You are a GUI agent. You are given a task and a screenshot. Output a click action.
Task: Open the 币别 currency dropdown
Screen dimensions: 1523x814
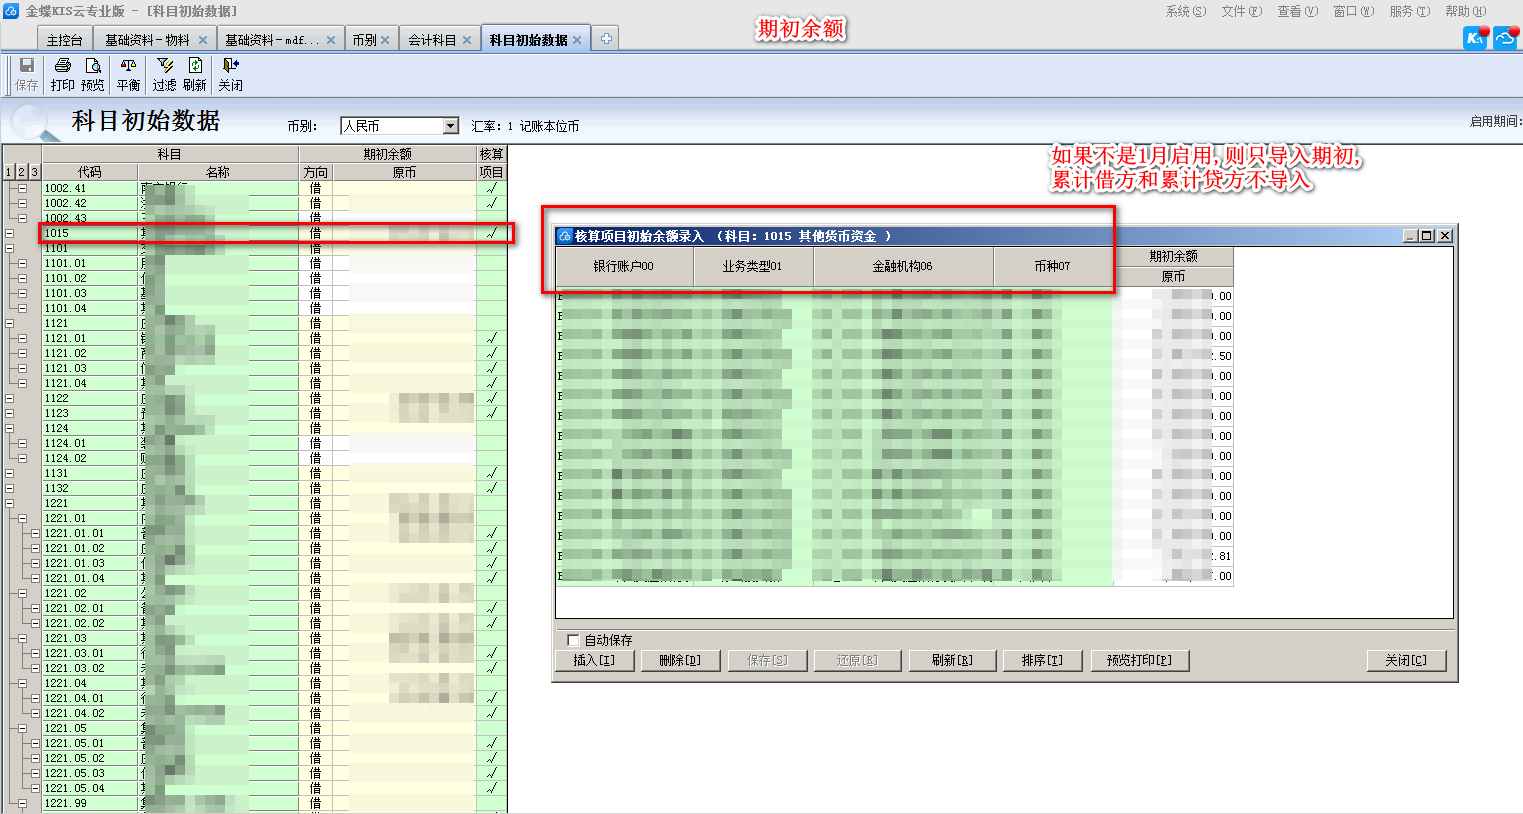click(x=450, y=126)
